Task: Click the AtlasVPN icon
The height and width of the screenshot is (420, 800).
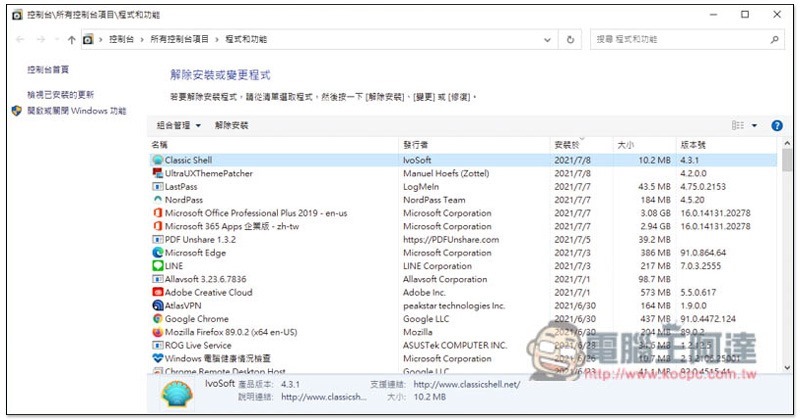Action: [158, 306]
